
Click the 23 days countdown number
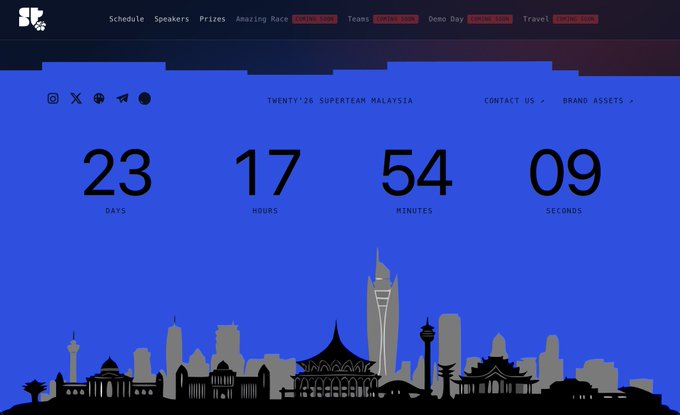[117, 172]
